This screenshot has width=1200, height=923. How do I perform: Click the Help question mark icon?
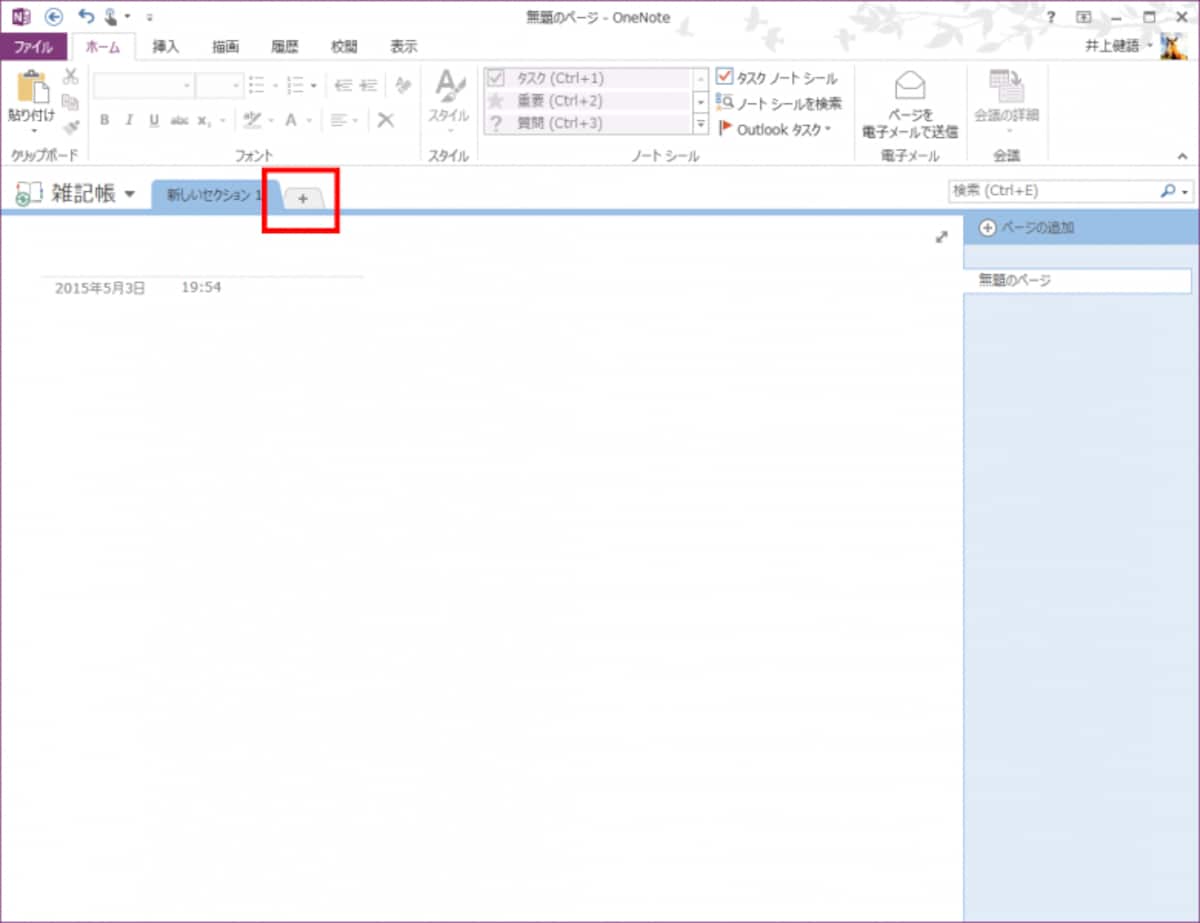click(1051, 17)
